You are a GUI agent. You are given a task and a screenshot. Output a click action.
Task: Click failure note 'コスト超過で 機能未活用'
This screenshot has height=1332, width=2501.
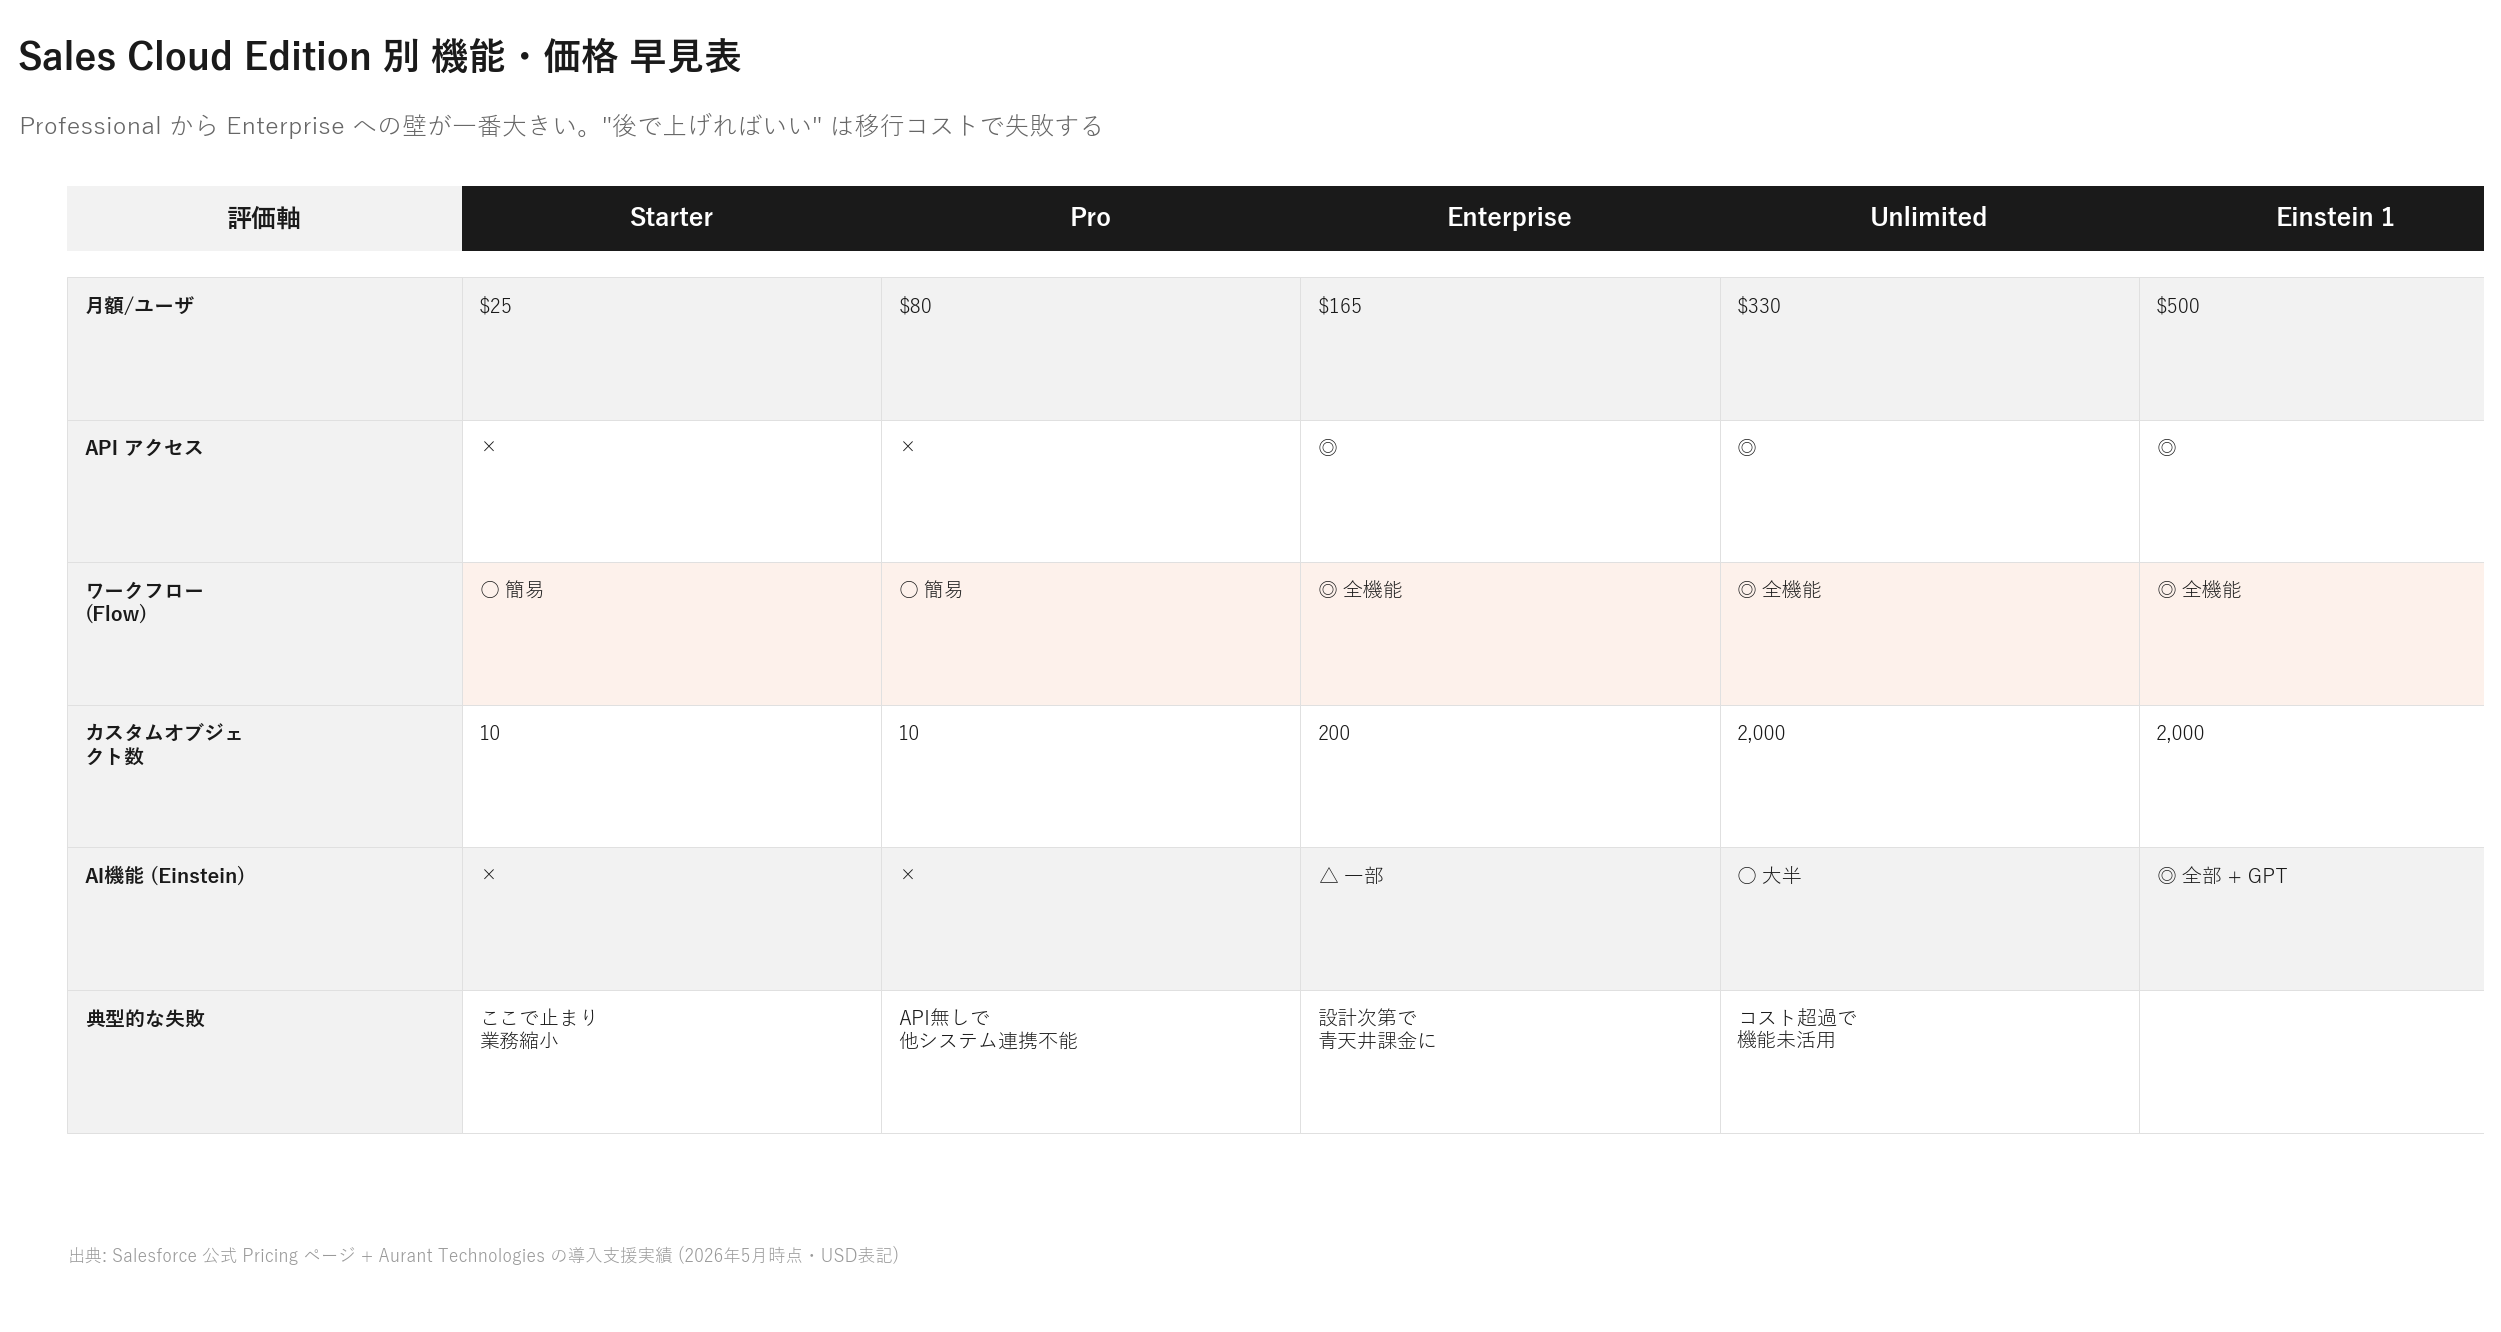[1797, 1029]
